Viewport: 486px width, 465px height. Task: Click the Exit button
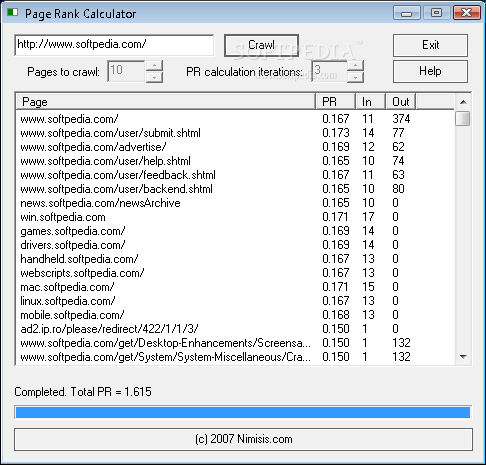pyautogui.click(x=430, y=45)
